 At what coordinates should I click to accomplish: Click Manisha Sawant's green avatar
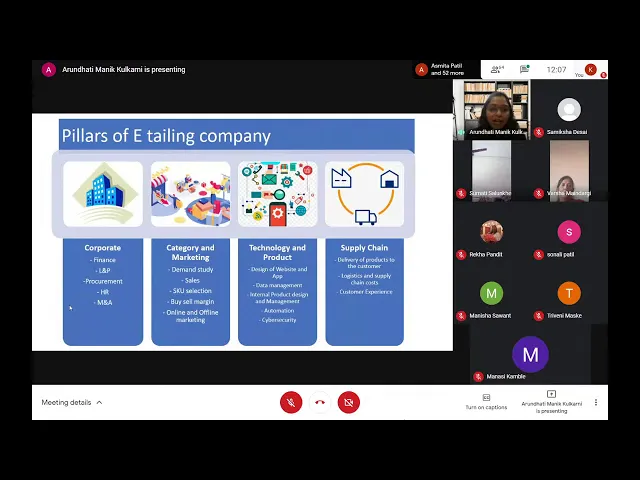[491, 293]
